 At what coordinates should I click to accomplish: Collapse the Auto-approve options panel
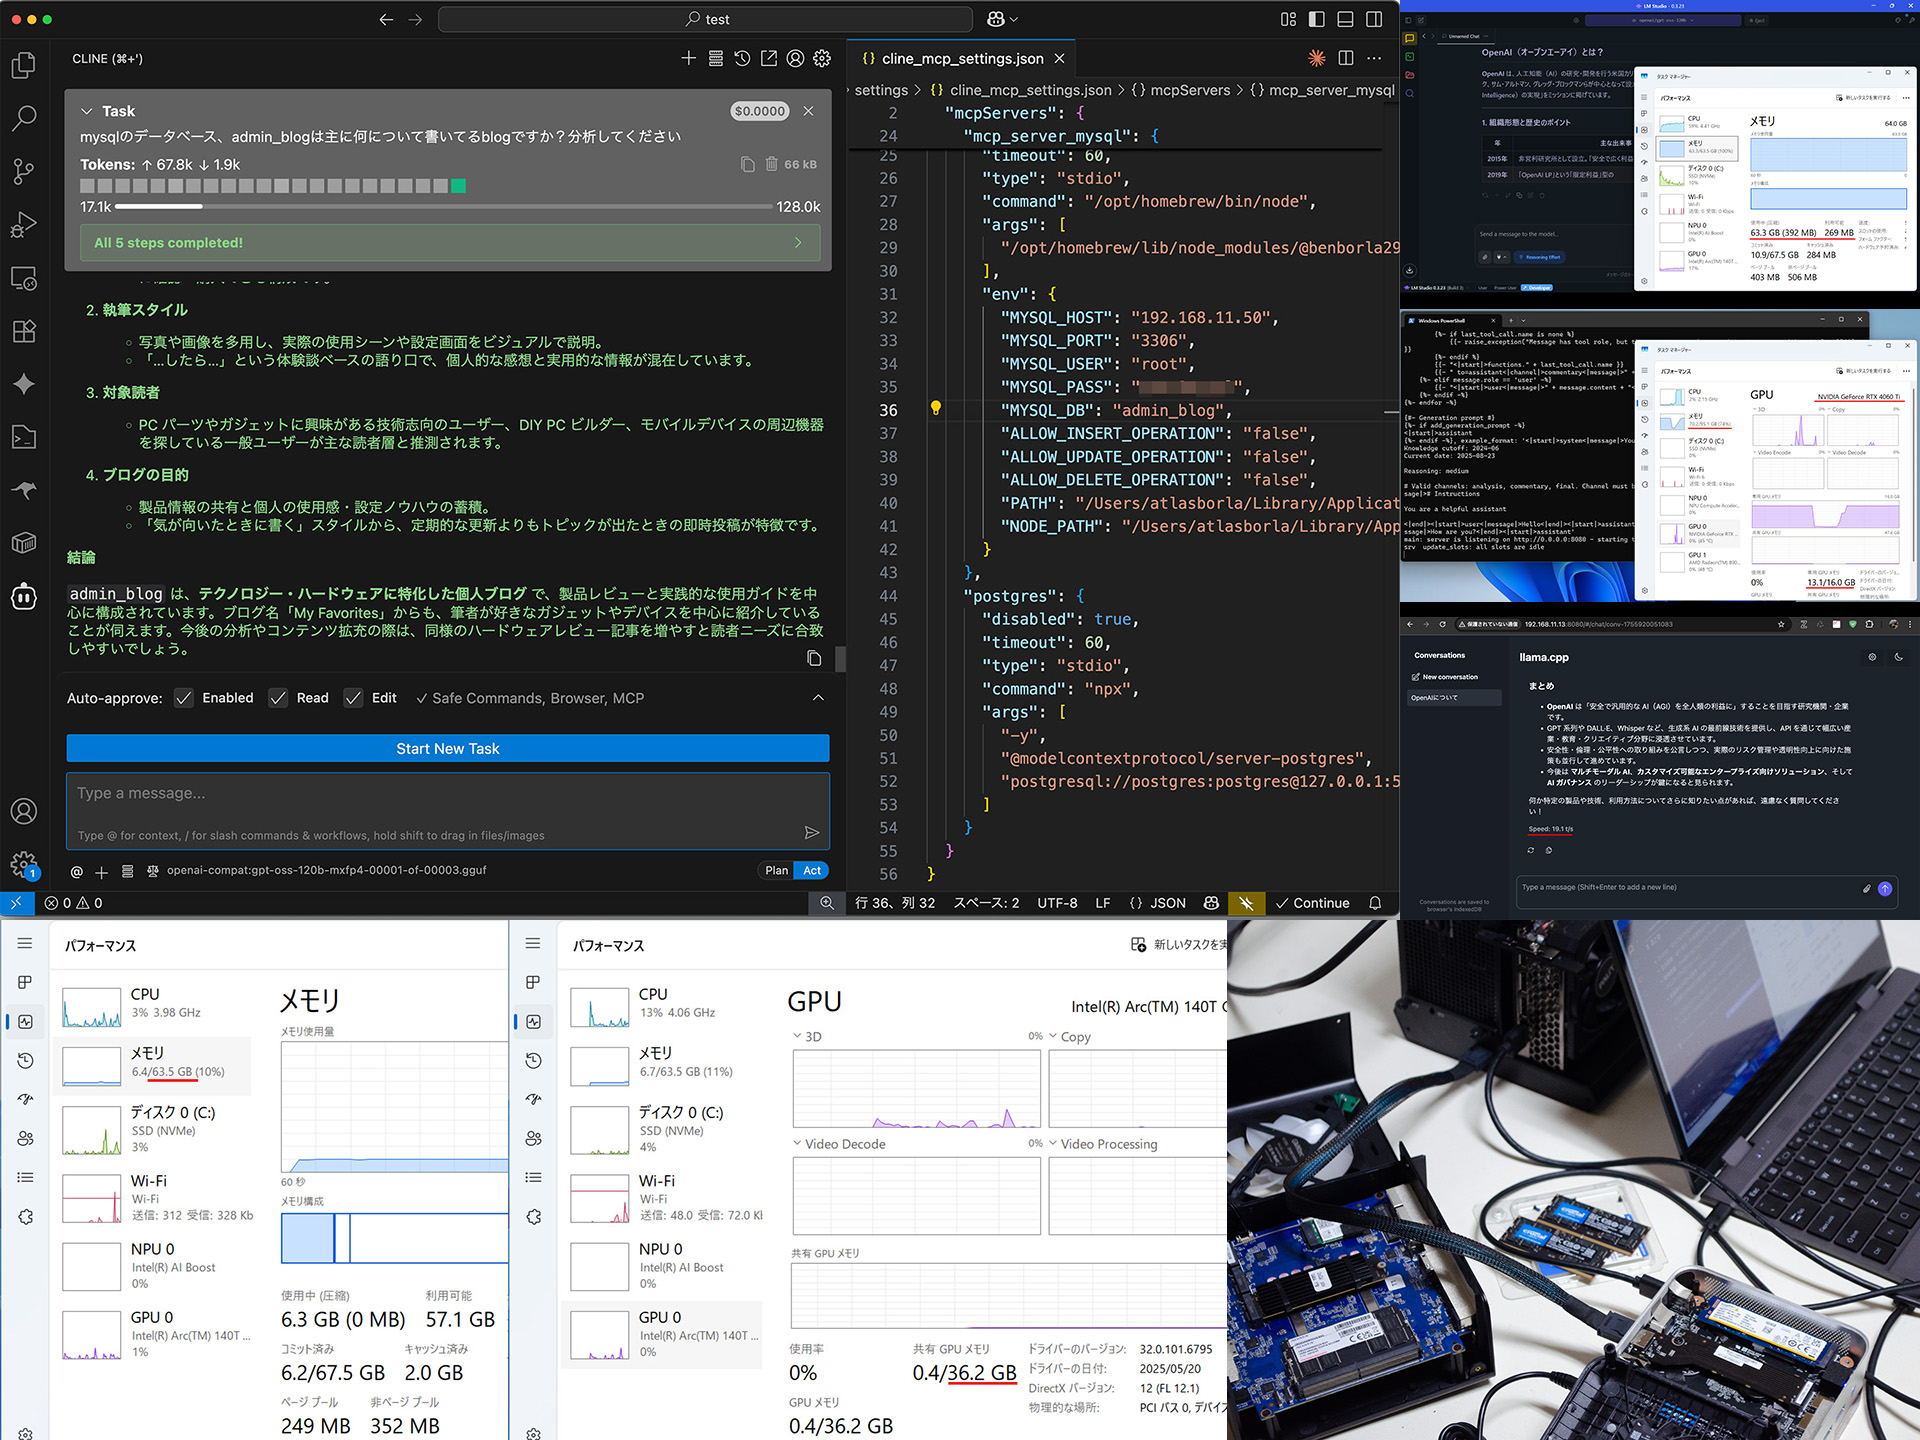819,698
